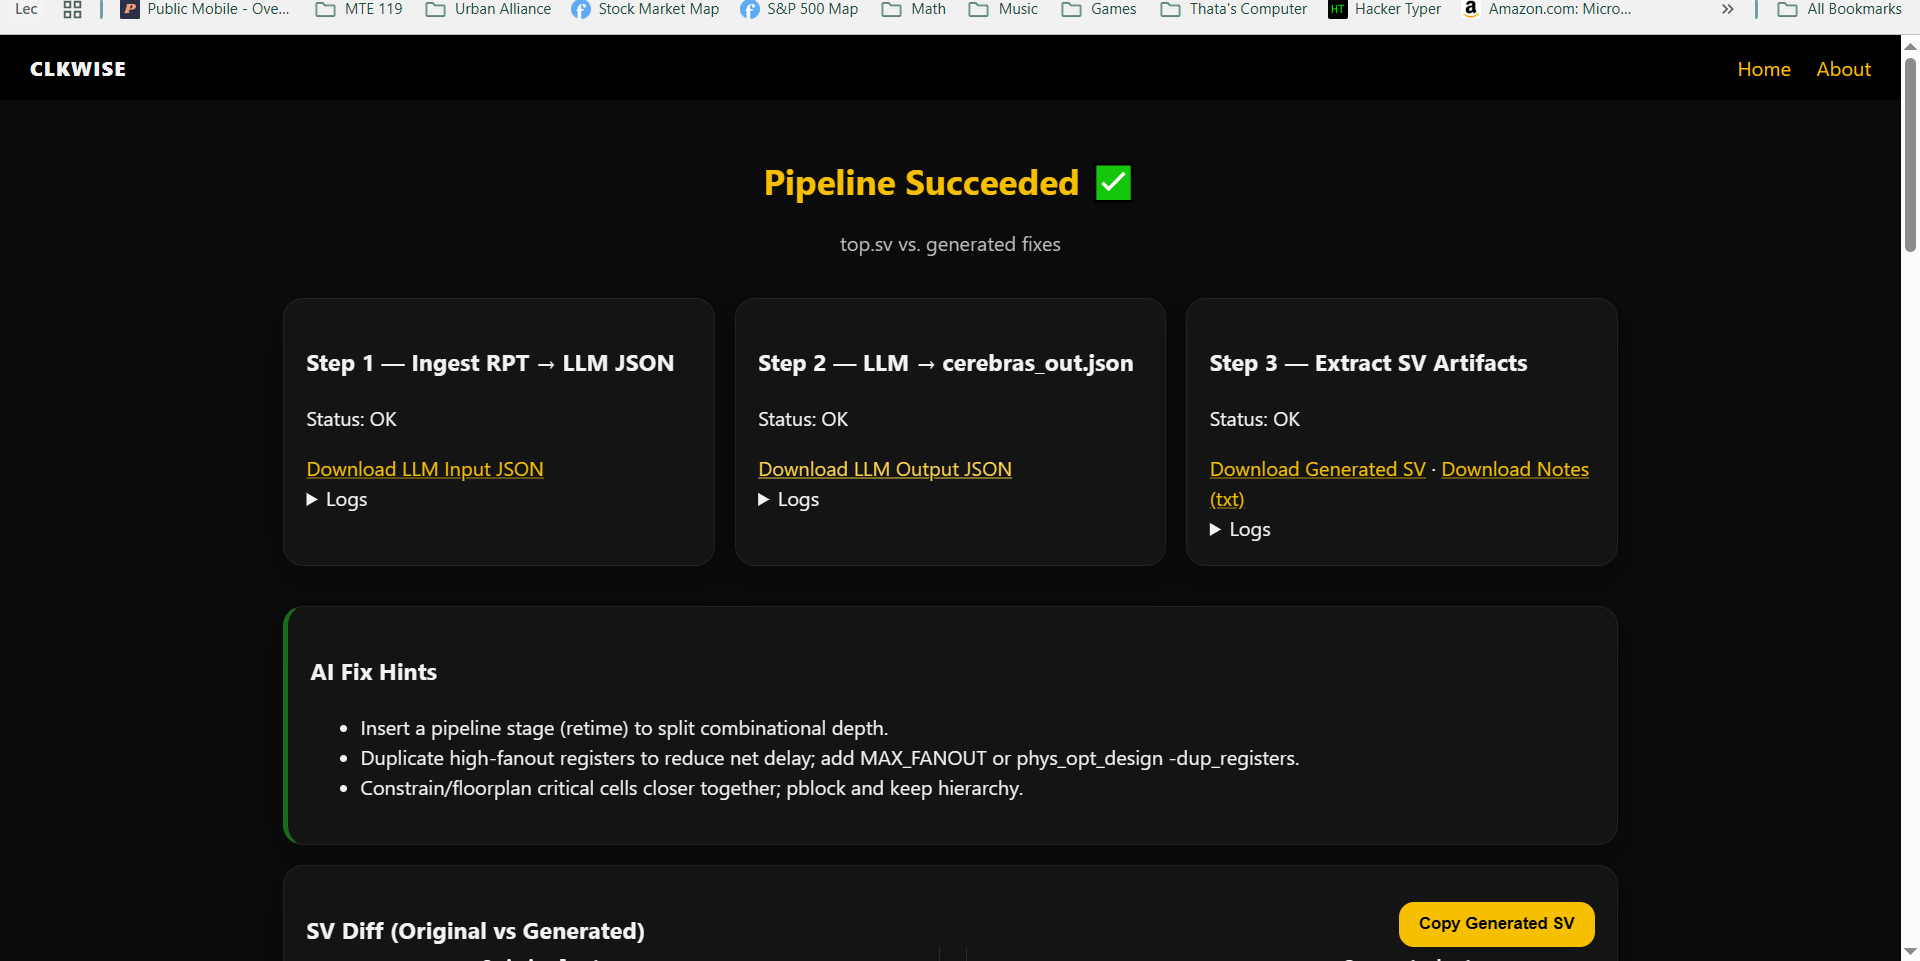Expand Logs under Step 1
1920x961 pixels.
tap(337, 499)
